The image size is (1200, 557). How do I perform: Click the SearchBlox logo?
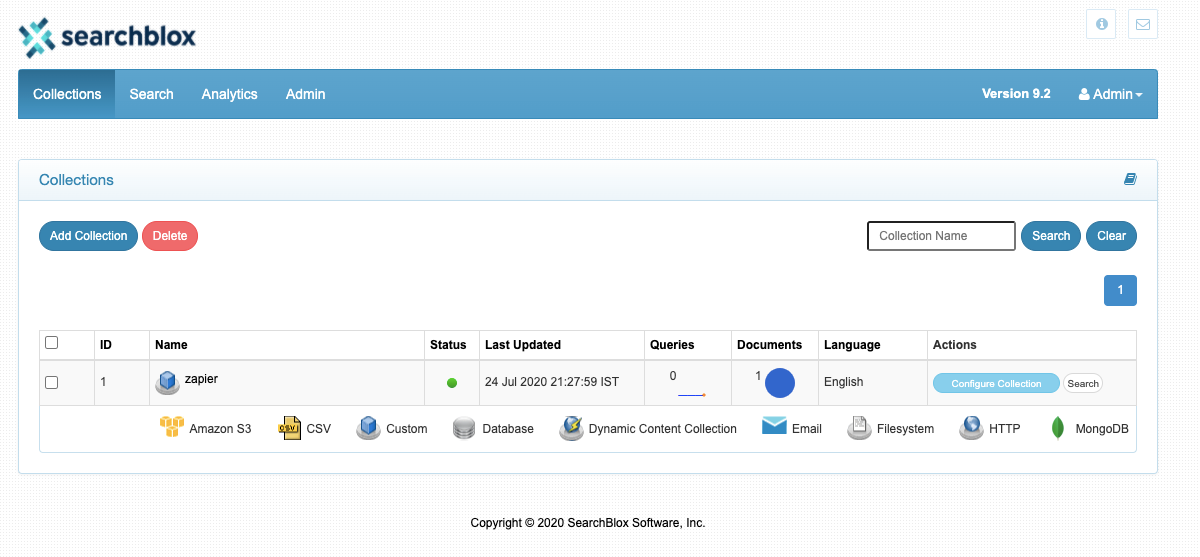(x=107, y=37)
